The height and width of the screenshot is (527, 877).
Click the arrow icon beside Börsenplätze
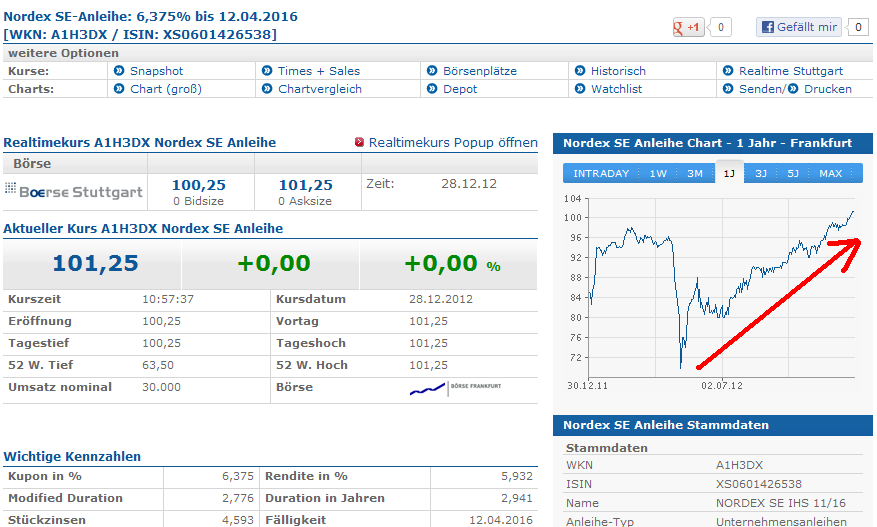432,71
